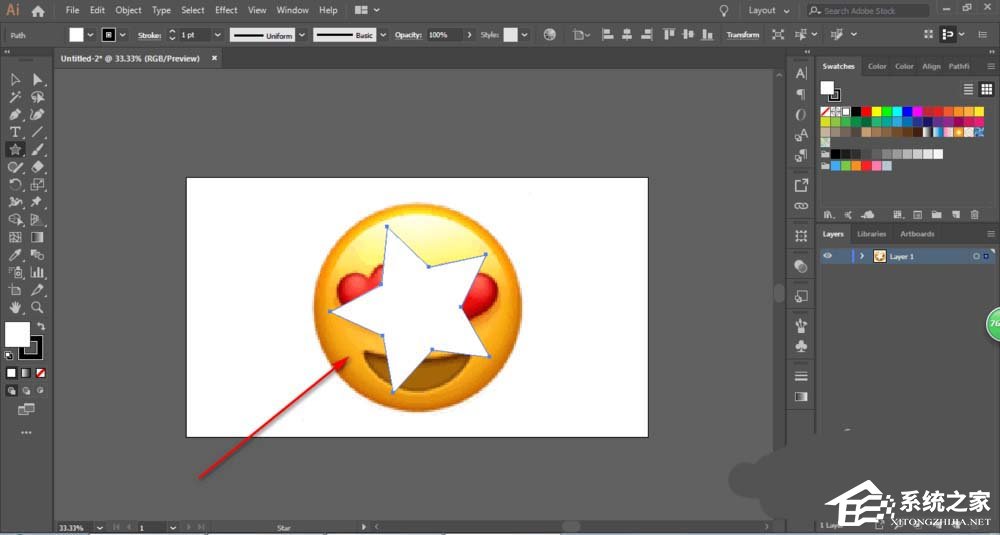Click the Transform button in control bar
The width and height of the screenshot is (1000, 535).
pos(743,35)
